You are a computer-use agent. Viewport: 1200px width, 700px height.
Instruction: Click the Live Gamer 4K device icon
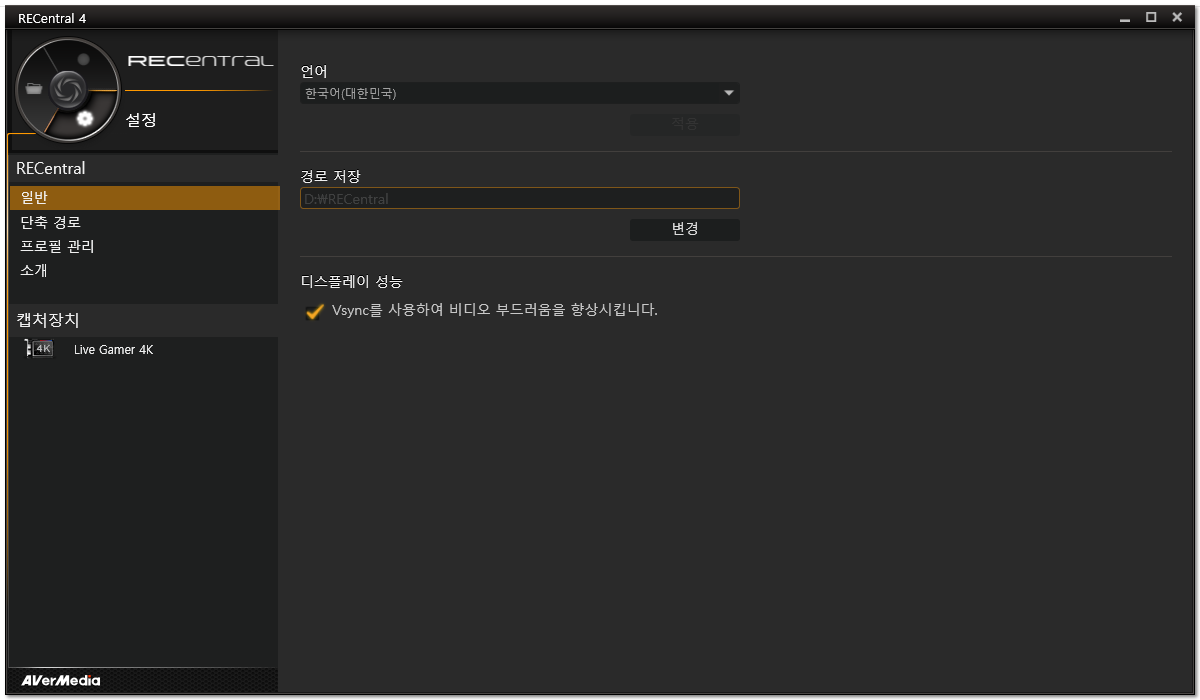pos(39,349)
